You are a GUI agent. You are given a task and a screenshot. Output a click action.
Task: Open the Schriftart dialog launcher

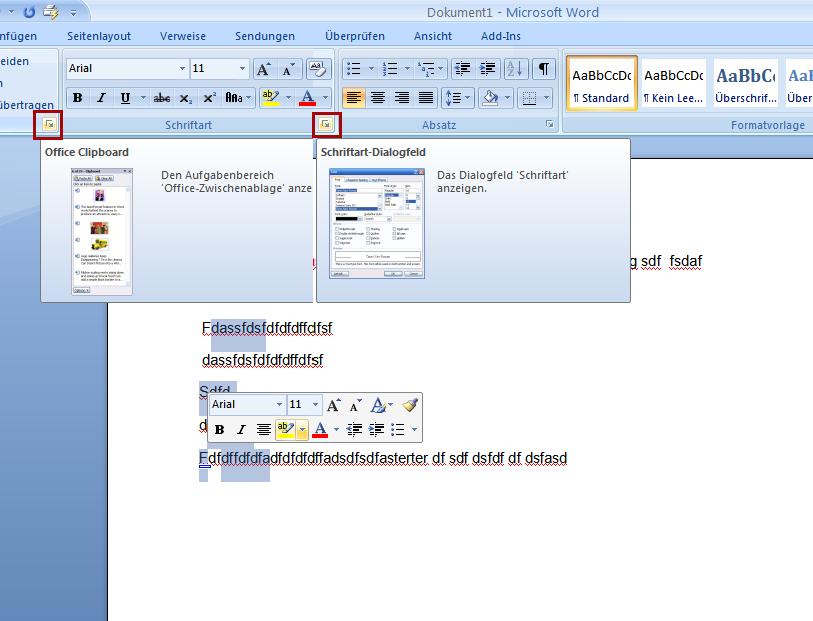click(x=326, y=124)
